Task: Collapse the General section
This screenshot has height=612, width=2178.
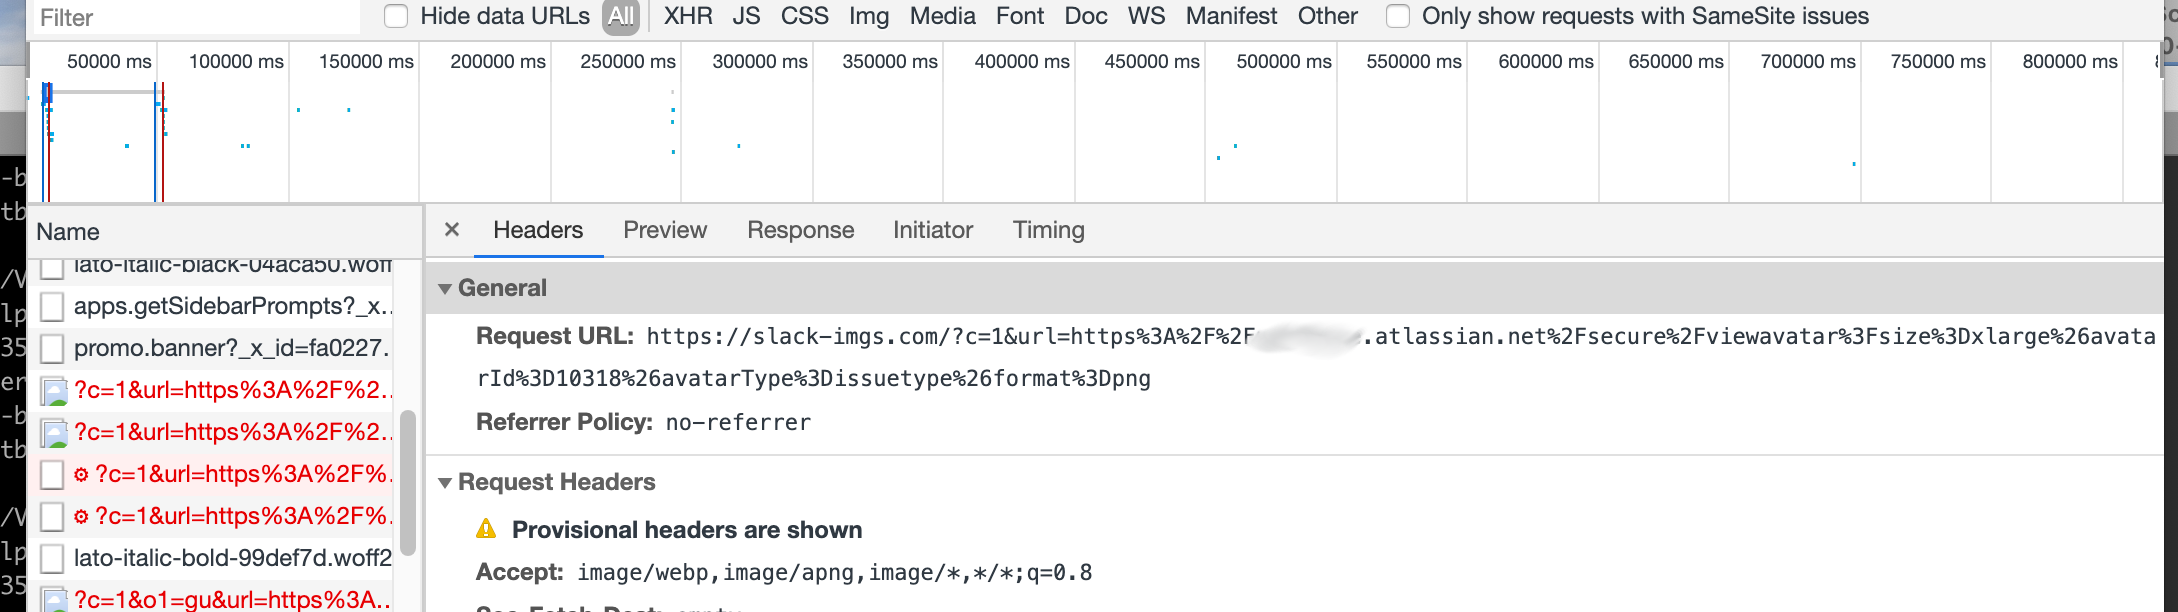Action: tap(444, 288)
